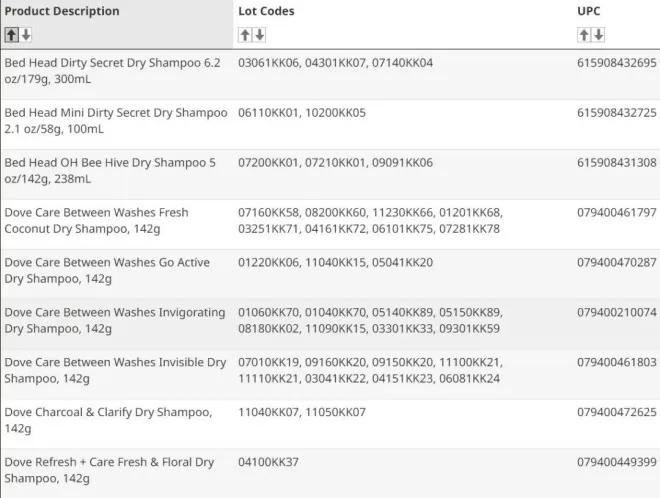Click lot code 04100KK37

(268, 462)
